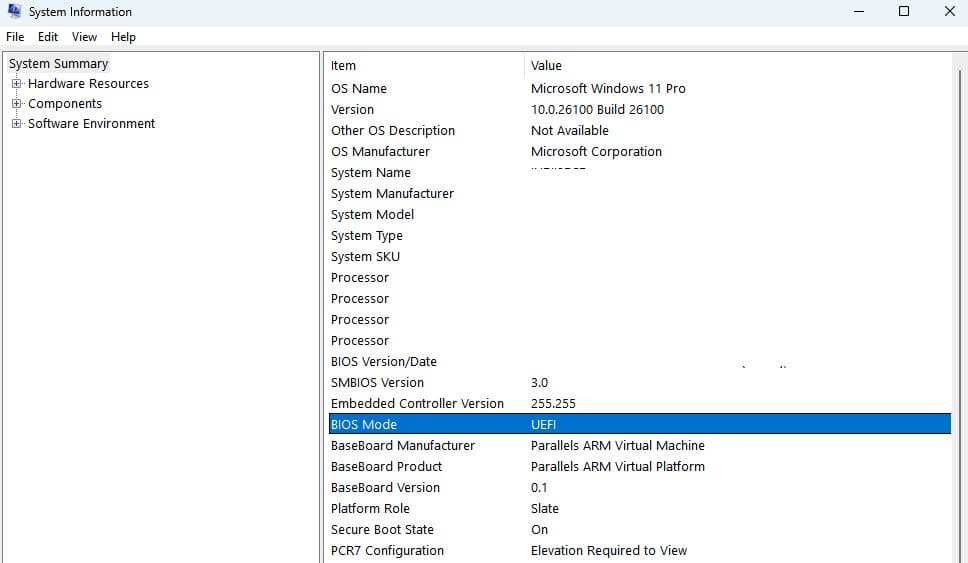Viewport: 968px width, 563px height.
Task: Expand the Software Environment tree node
Action: 16,124
